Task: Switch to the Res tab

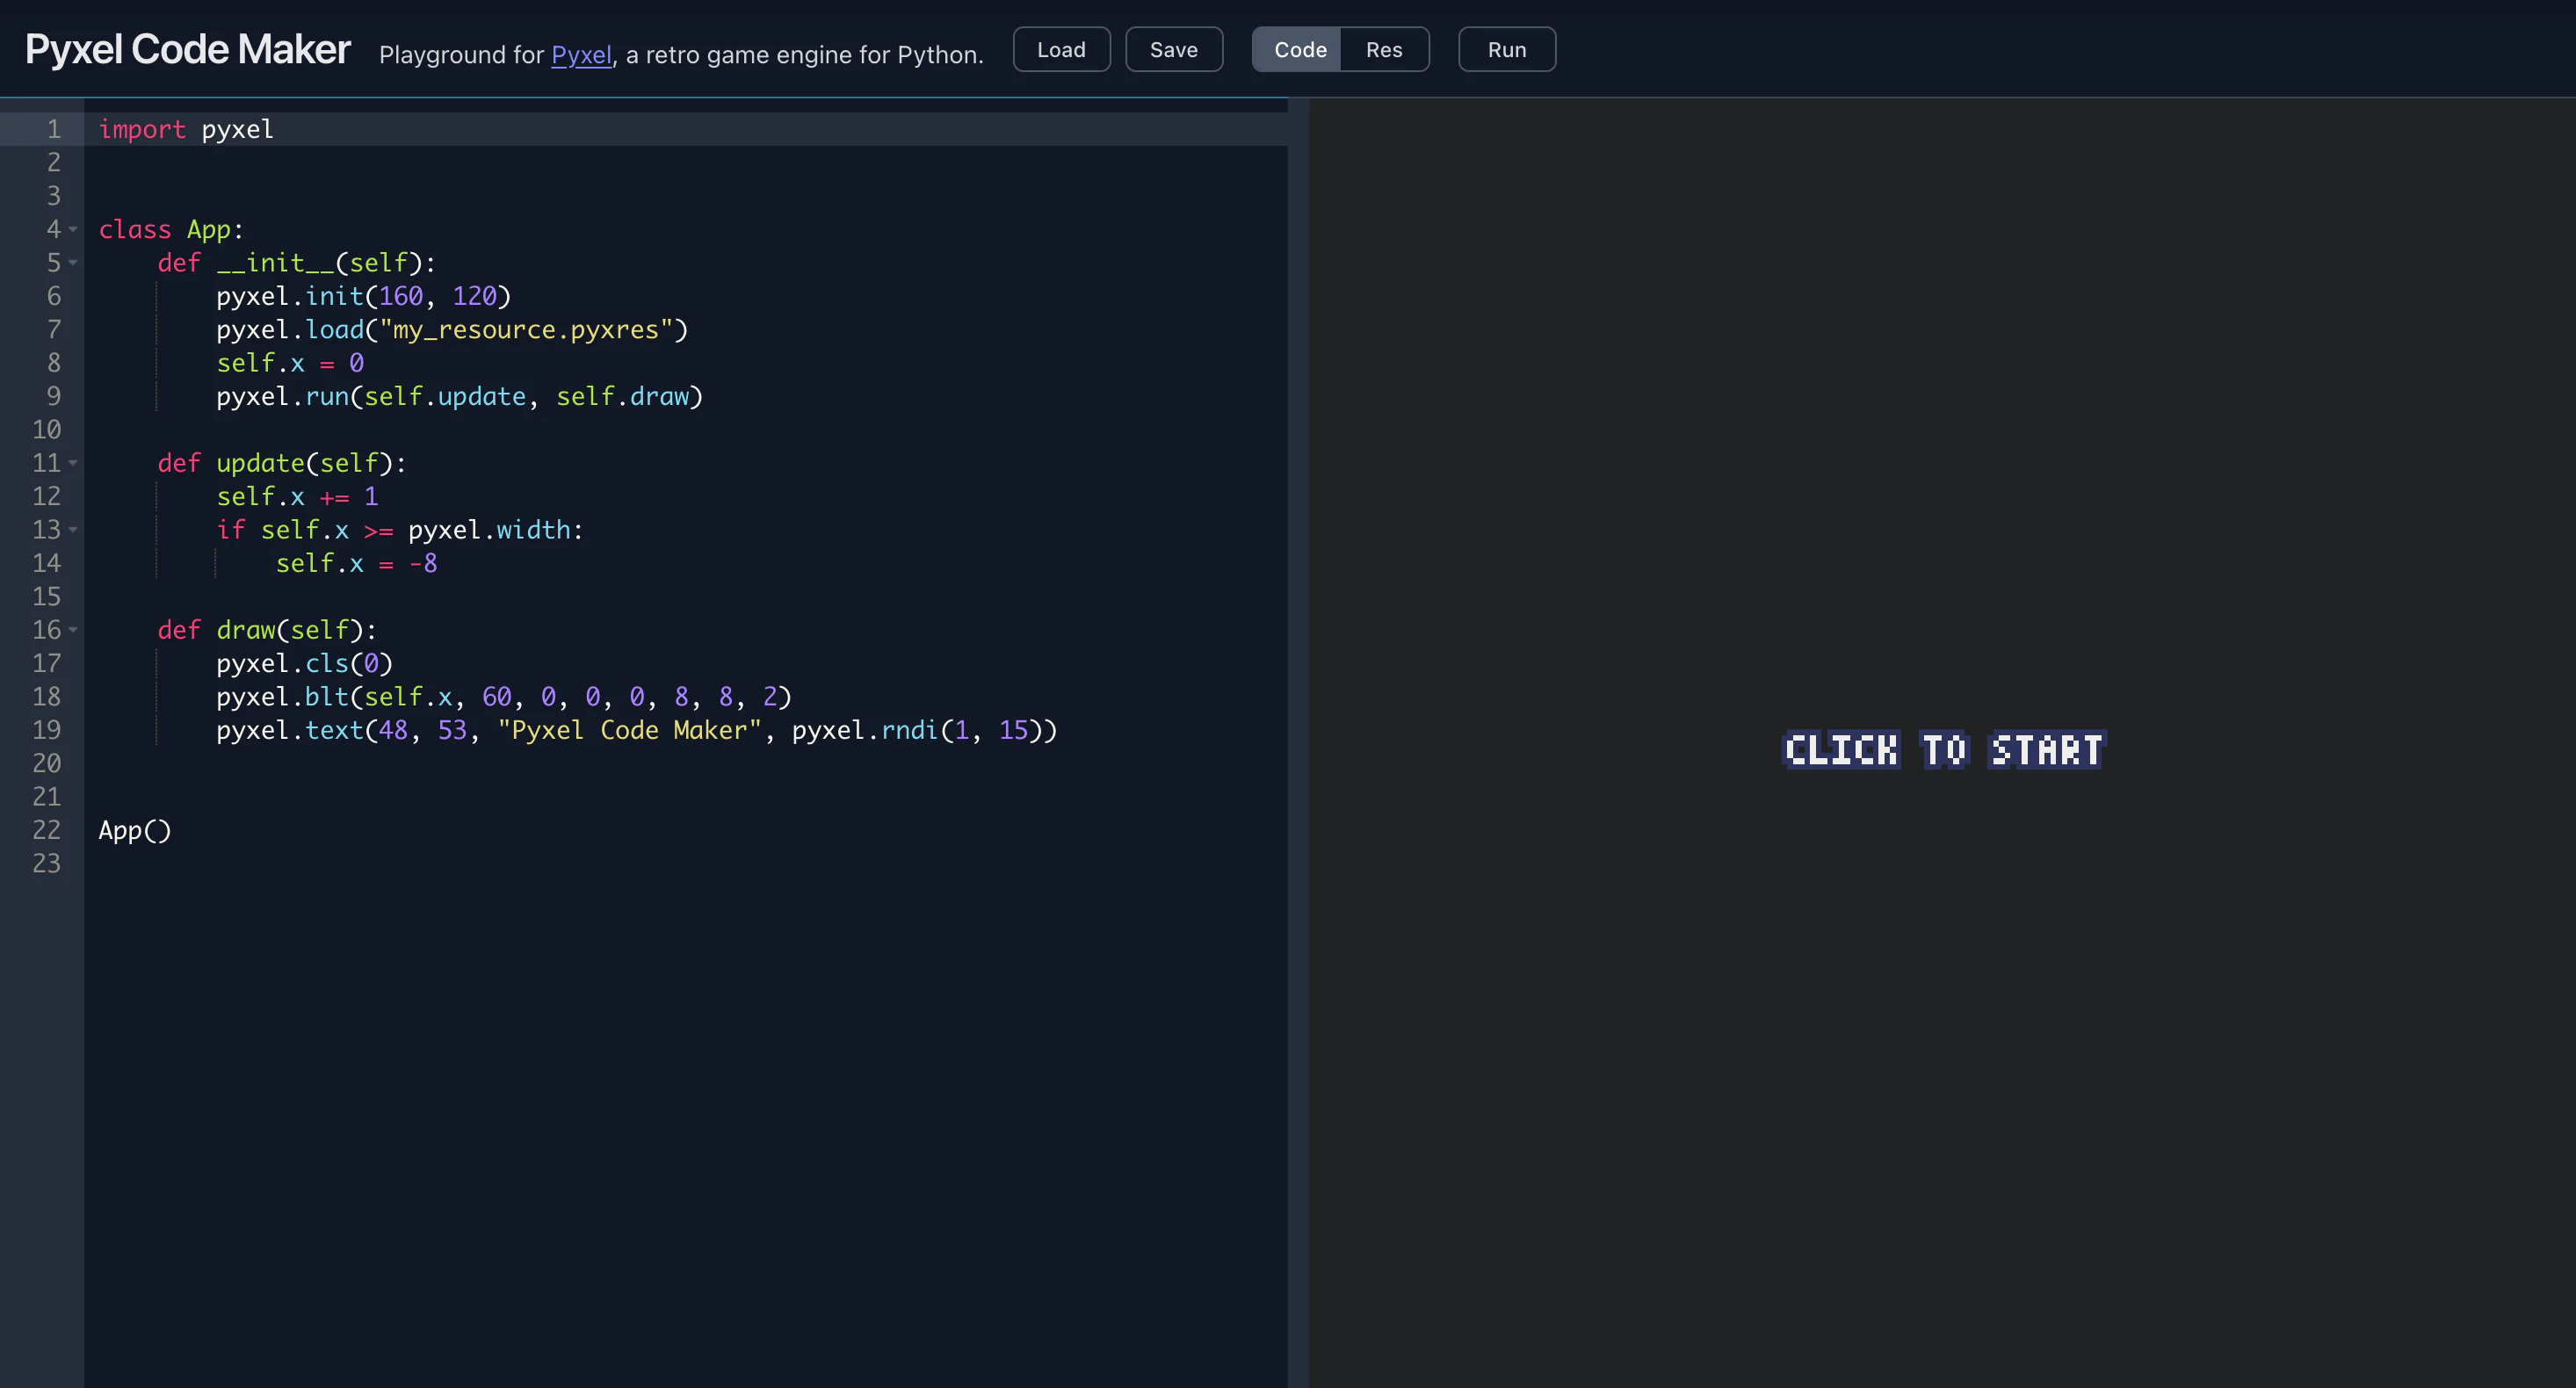Action: [1383, 49]
